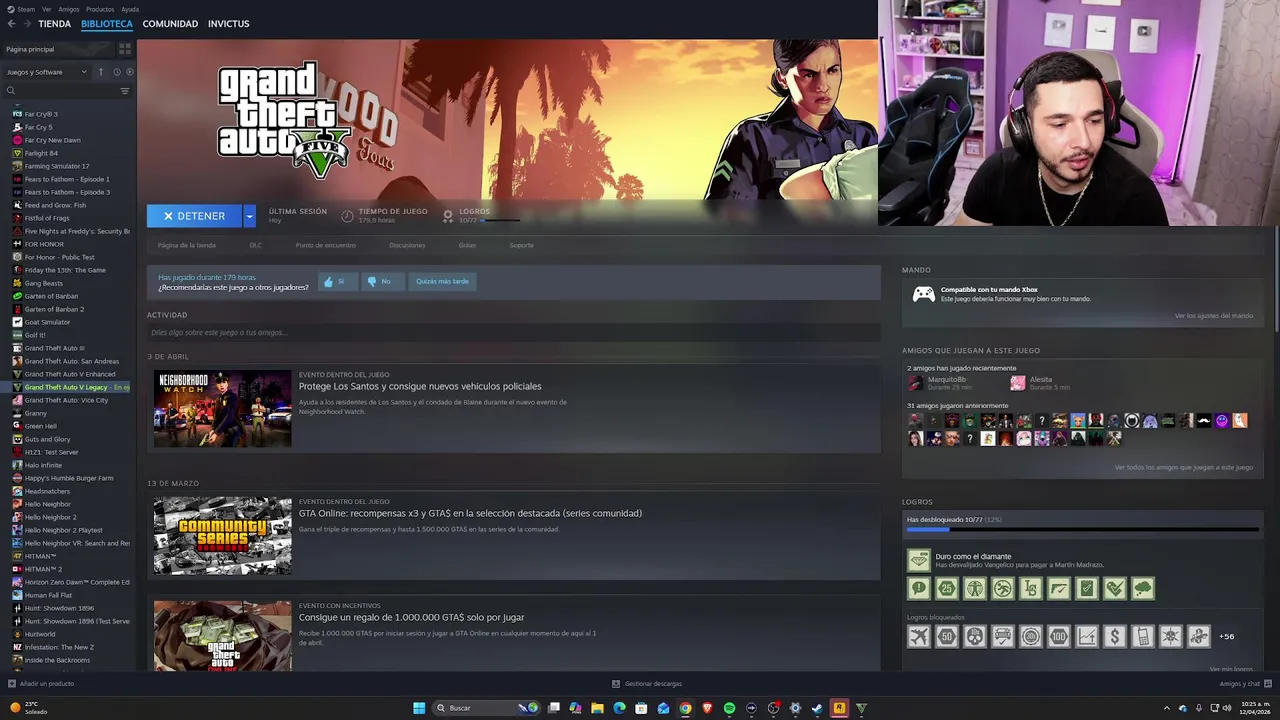Screen dimensions: 1280x720
Task: Open the Amigos menu
Action: tap(69, 9)
